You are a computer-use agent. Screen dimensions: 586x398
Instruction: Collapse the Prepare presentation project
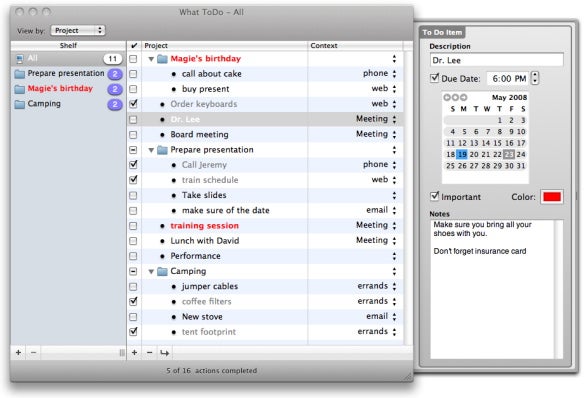click(x=151, y=150)
